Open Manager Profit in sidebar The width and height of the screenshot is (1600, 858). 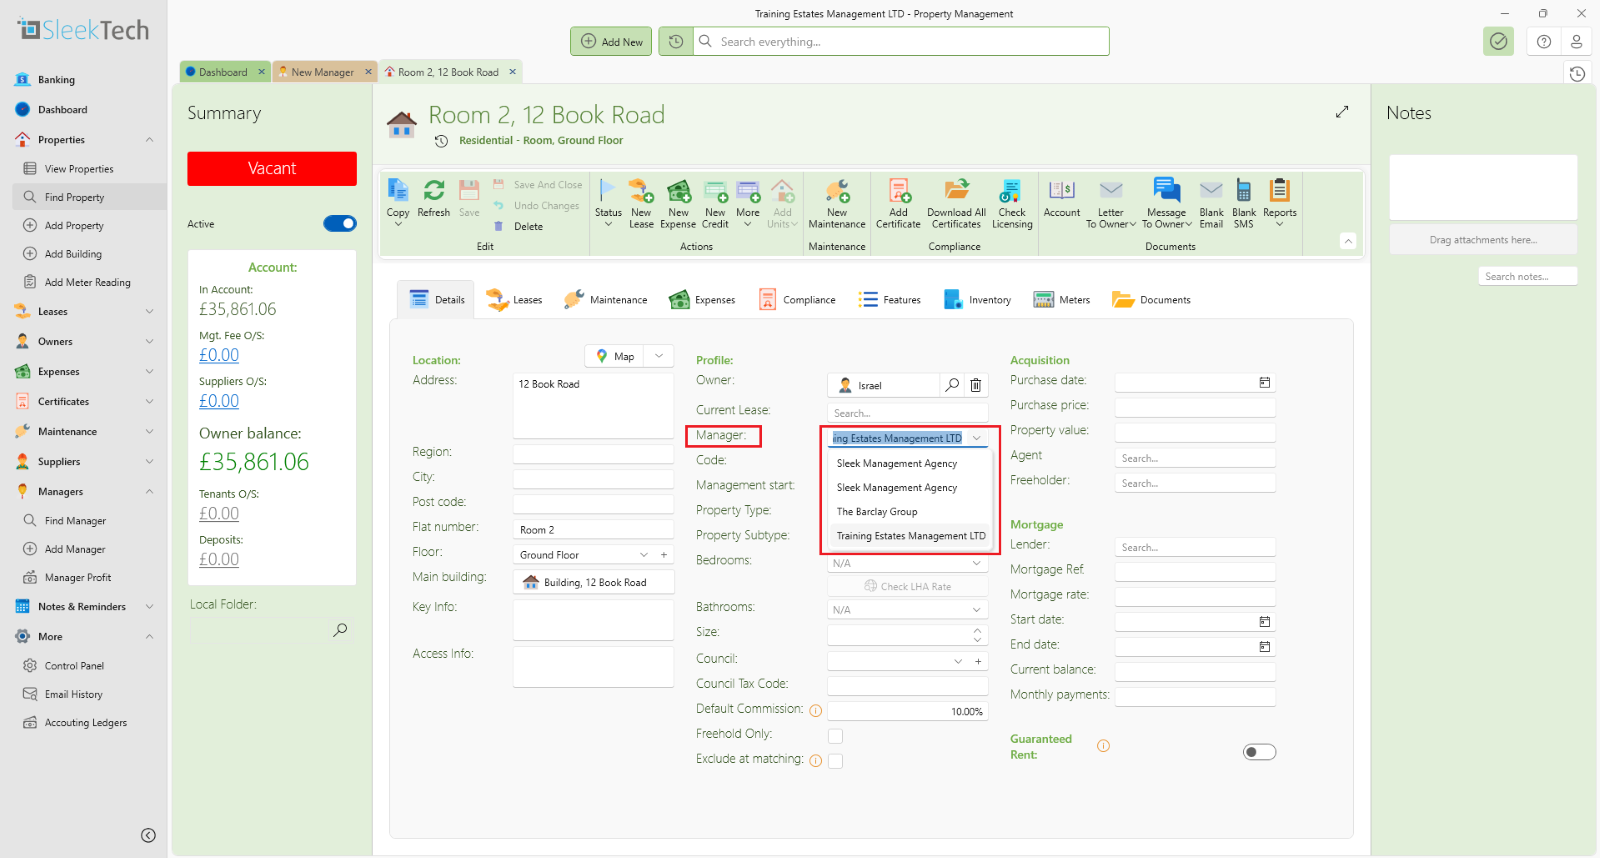click(x=78, y=578)
